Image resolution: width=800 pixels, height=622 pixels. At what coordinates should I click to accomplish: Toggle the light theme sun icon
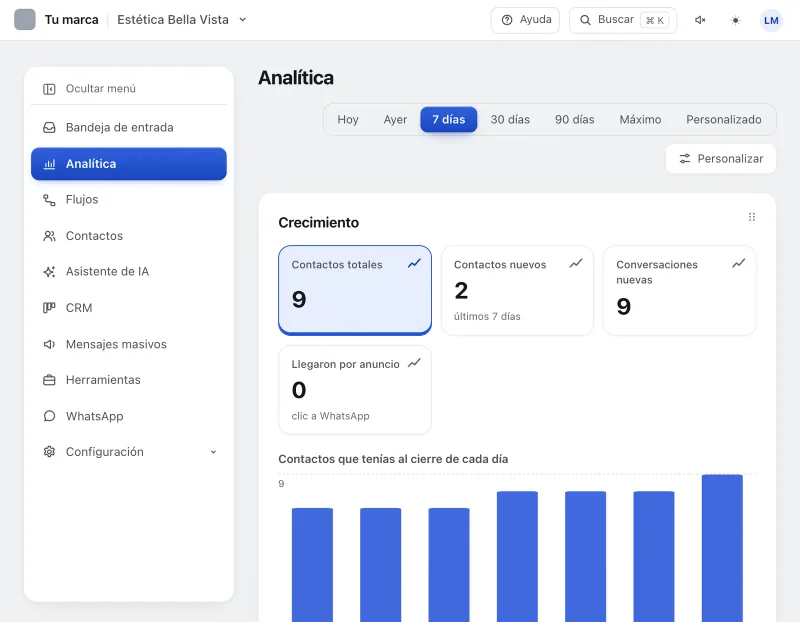(x=735, y=20)
